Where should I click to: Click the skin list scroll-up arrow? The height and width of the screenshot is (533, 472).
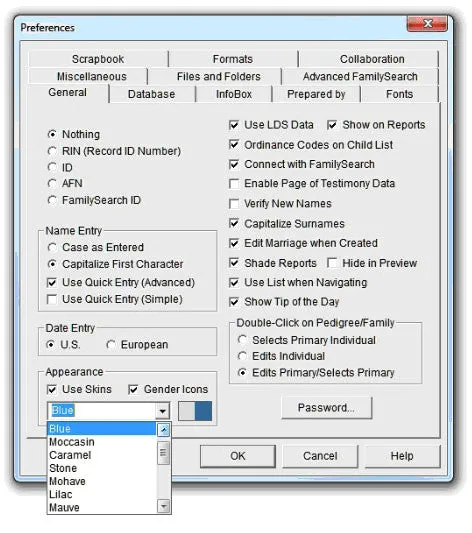pyautogui.click(x=163, y=430)
